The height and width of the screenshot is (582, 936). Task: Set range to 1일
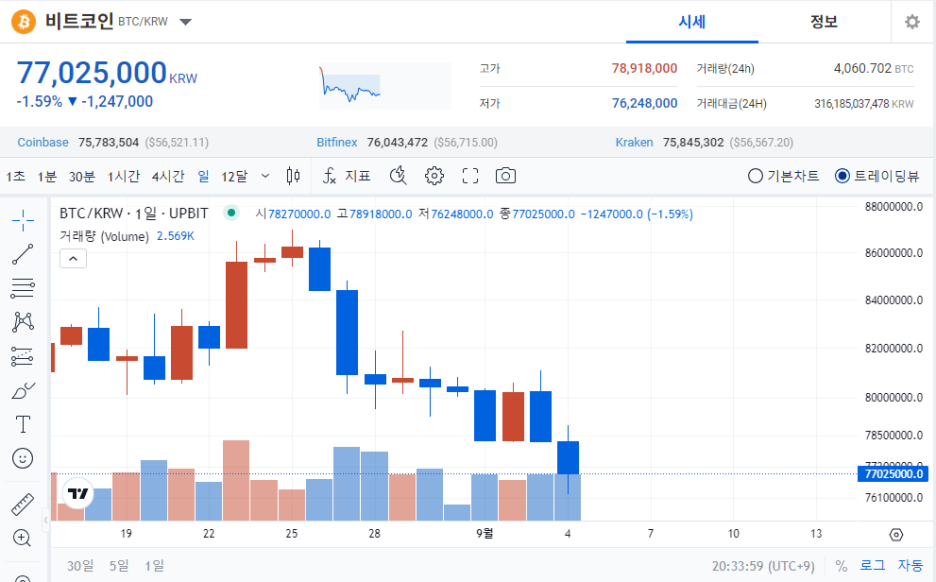tap(154, 565)
